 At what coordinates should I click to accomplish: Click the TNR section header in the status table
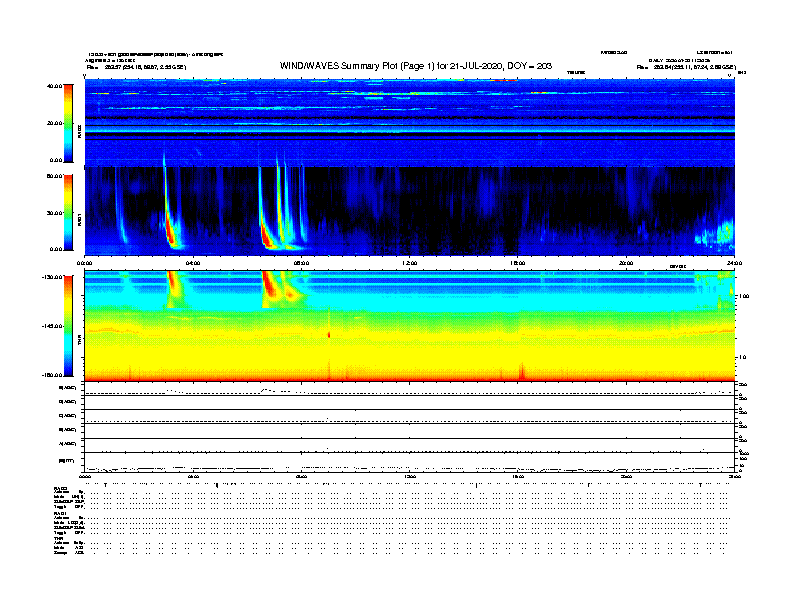(x=58, y=538)
